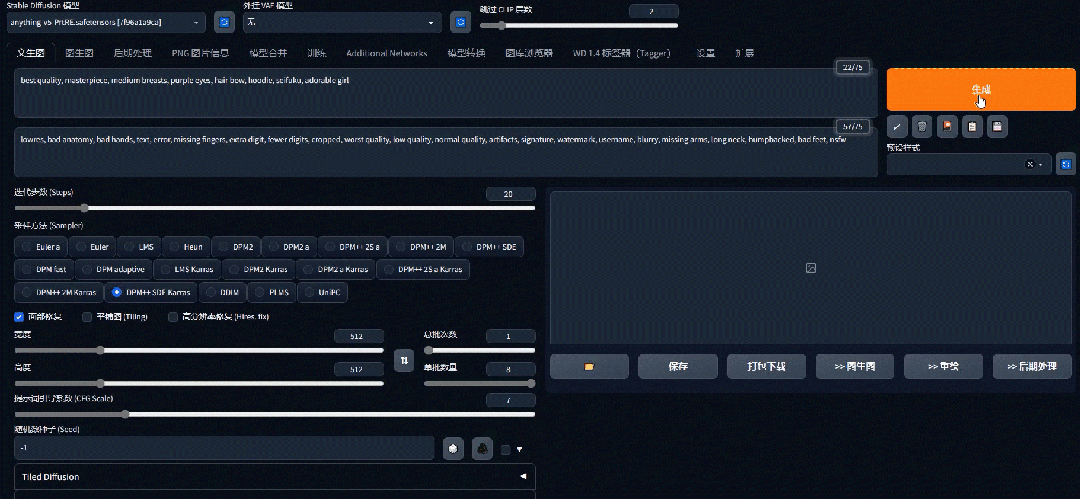Viewport: 1080px width, 499px height.
Task: Click the recycle icon to reuse last seed
Action: pos(483,449)
